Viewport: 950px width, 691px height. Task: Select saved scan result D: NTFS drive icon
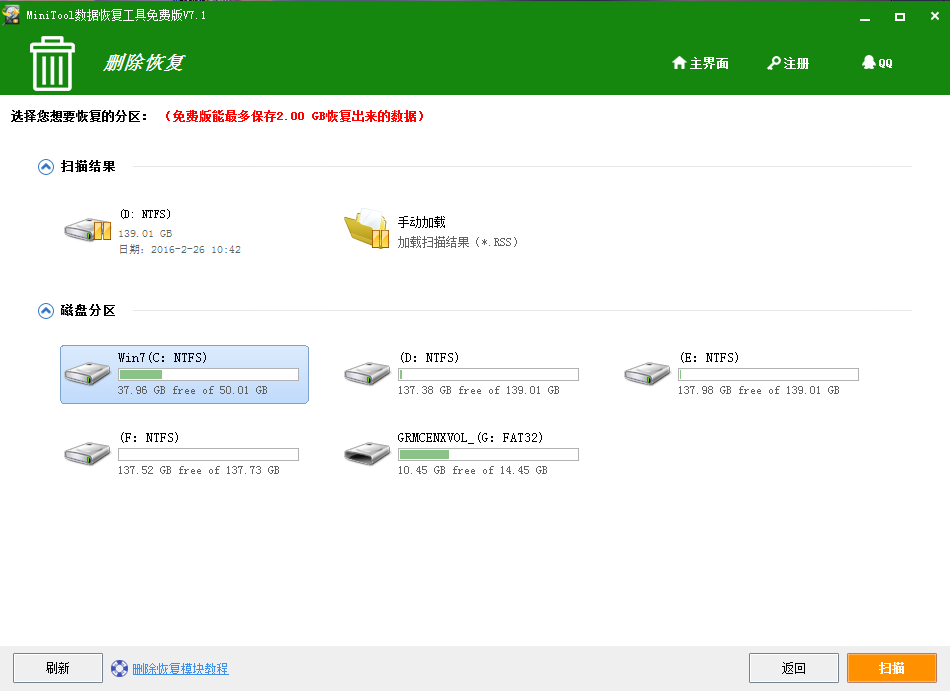click(88, 231)
